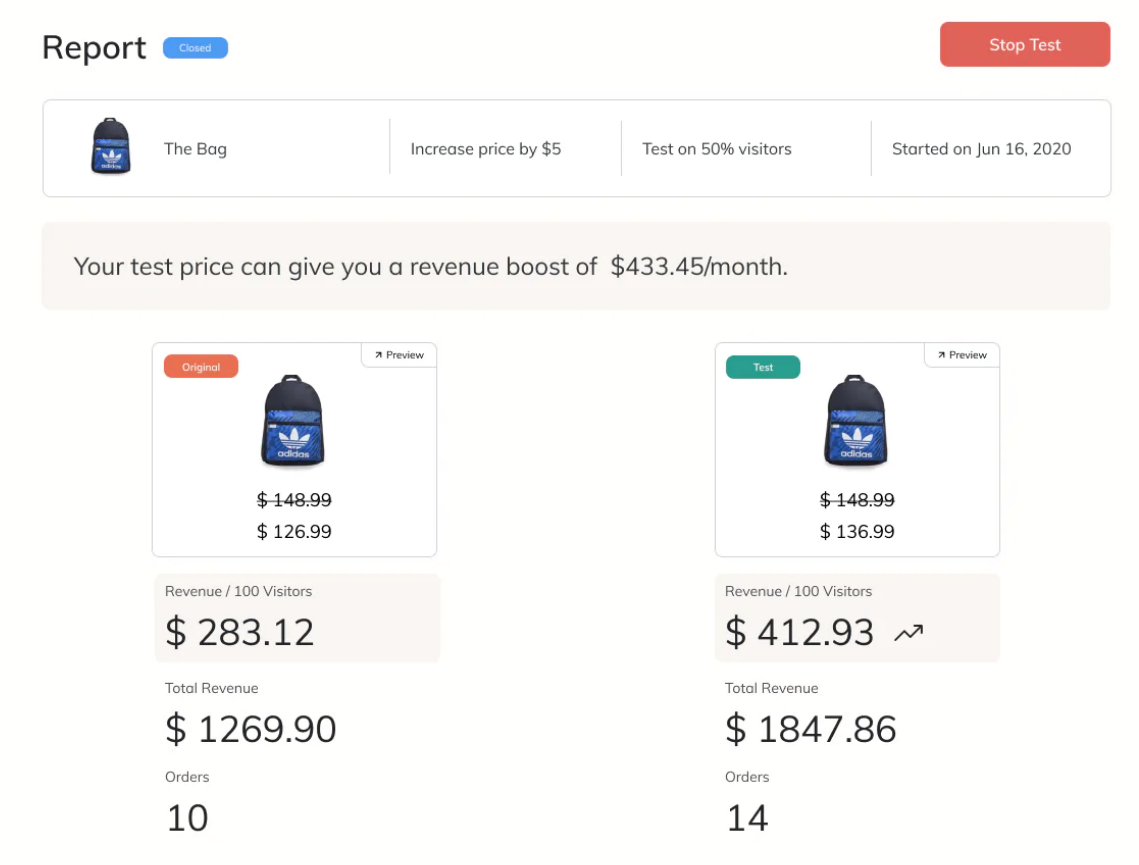The width and height of the screenshot is (1139, 865).
Task: Click Increase price by $5 text
Action: (x=485, y=149)
